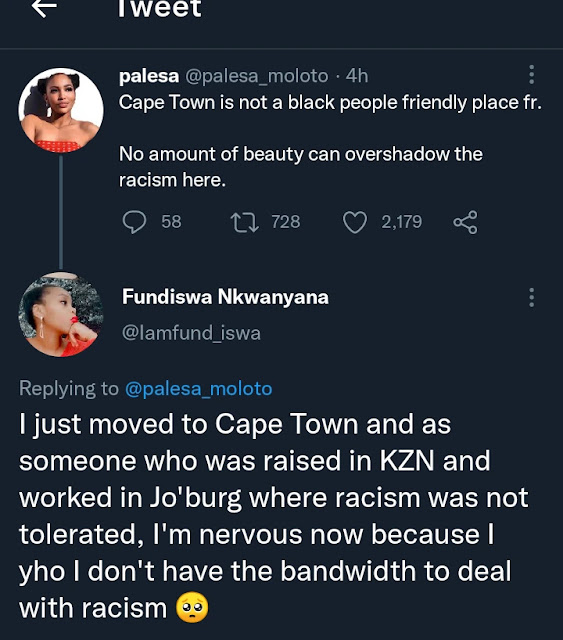Open three-dot menu on palesa's tweet

point(531,74)
